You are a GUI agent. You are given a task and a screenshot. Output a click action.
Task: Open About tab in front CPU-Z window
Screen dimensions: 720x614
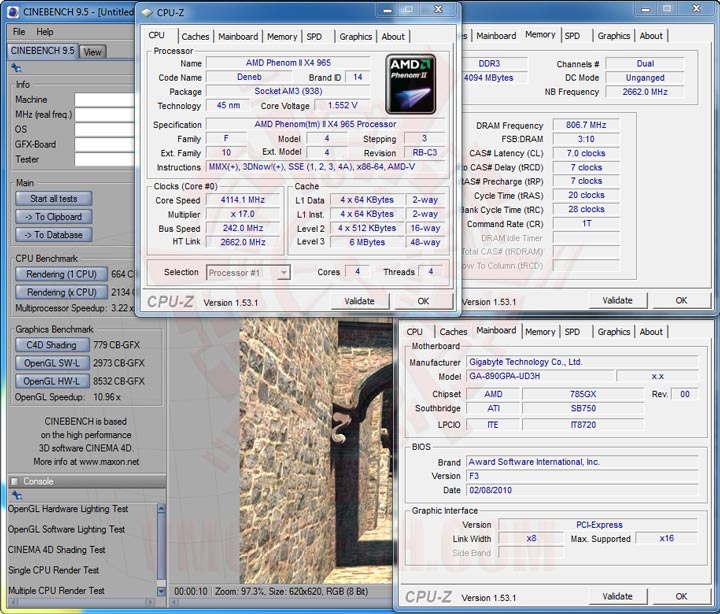[x=393, y=37]
